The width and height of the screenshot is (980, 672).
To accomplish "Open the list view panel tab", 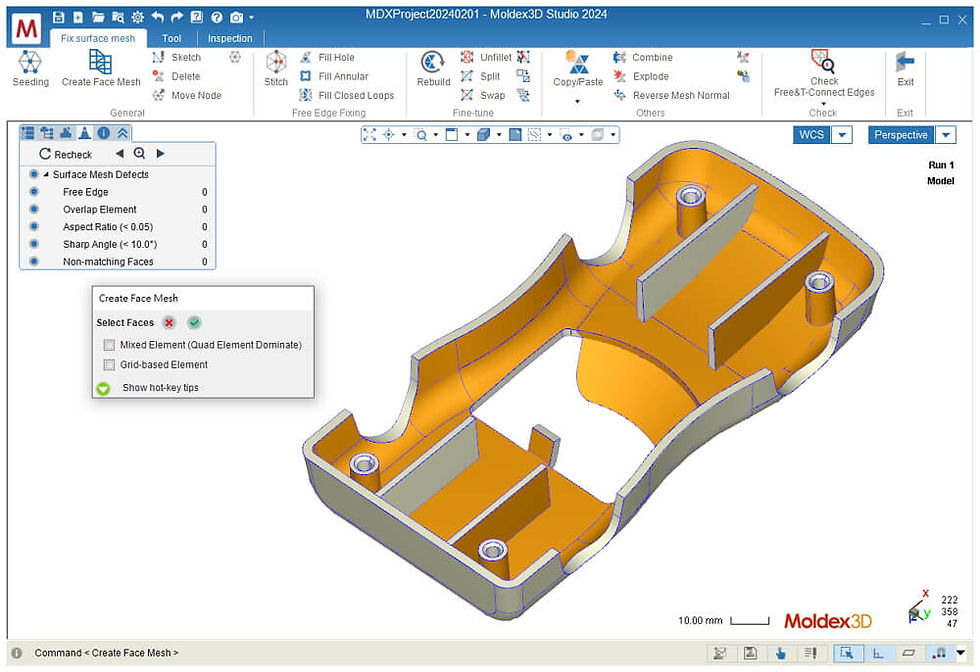I will coord(28,133).
